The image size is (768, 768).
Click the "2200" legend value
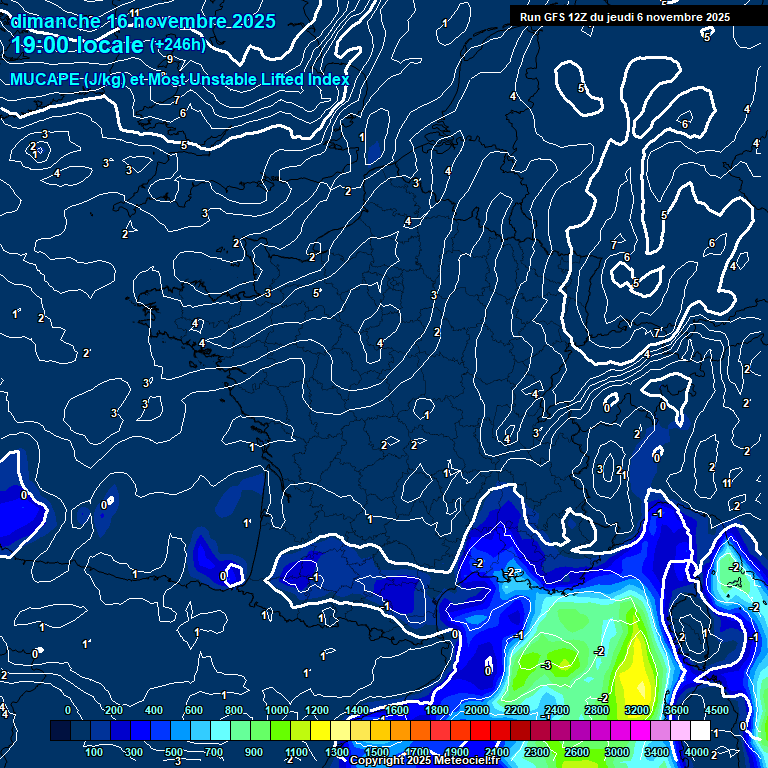pyautogui.click(x=517, y=710)
